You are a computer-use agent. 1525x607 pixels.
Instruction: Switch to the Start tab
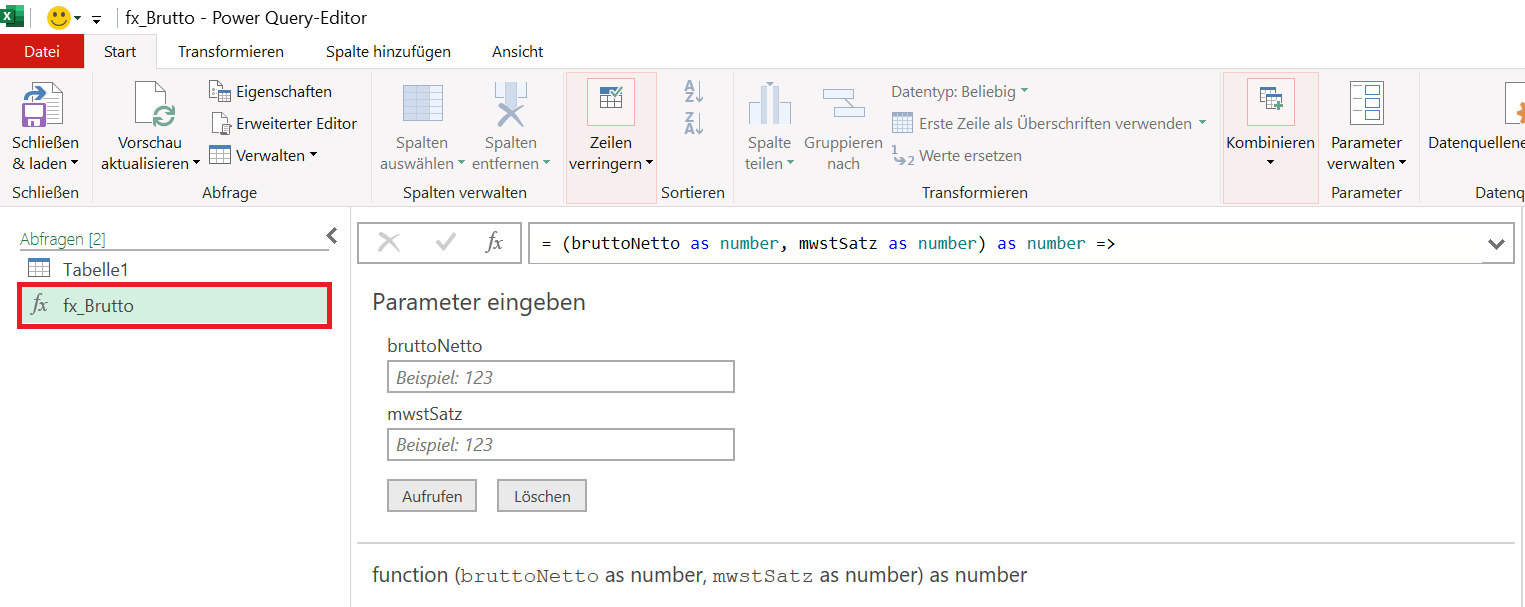[120, 51]
